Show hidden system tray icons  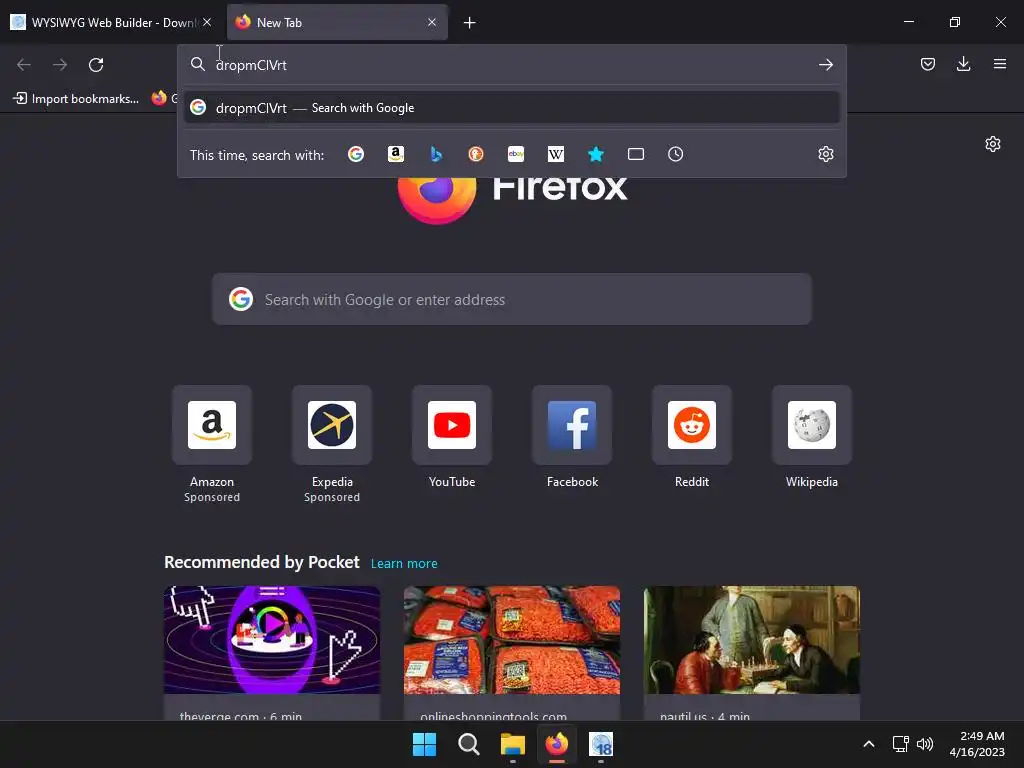tap(869, 744)
